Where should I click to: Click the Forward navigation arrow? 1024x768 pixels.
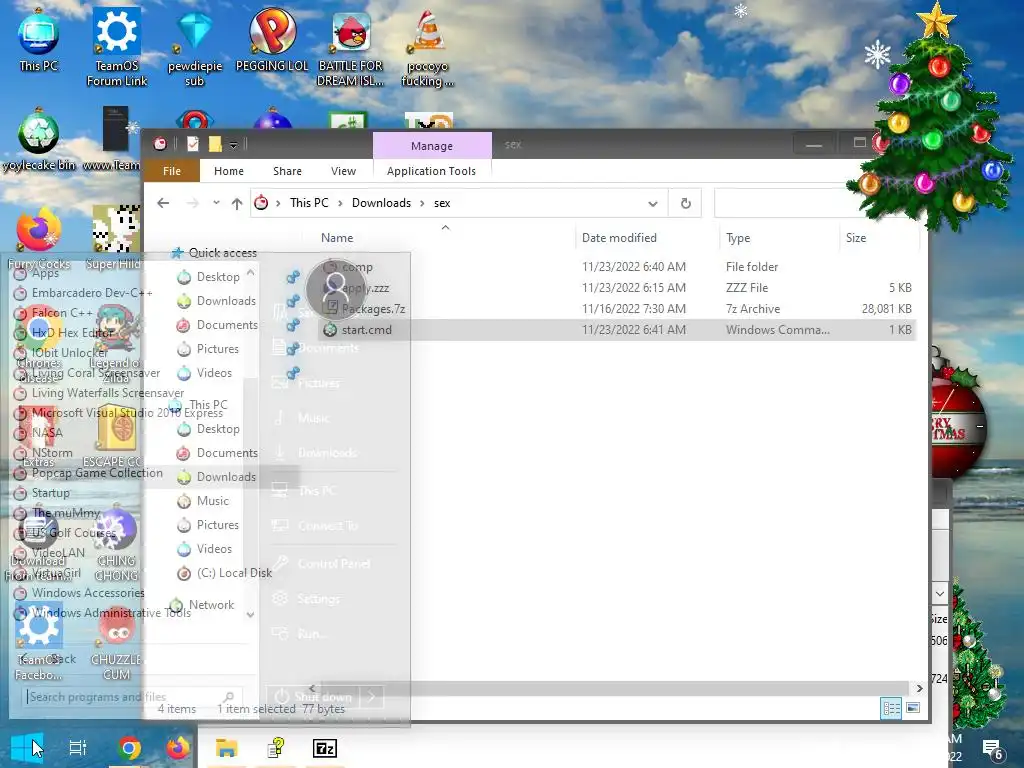[192, 203]
